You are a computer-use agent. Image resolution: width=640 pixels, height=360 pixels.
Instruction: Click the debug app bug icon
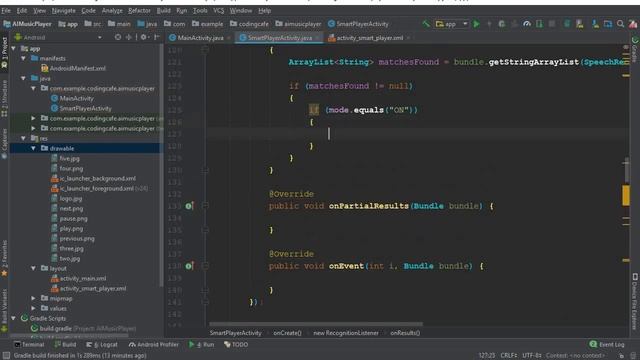502,24
